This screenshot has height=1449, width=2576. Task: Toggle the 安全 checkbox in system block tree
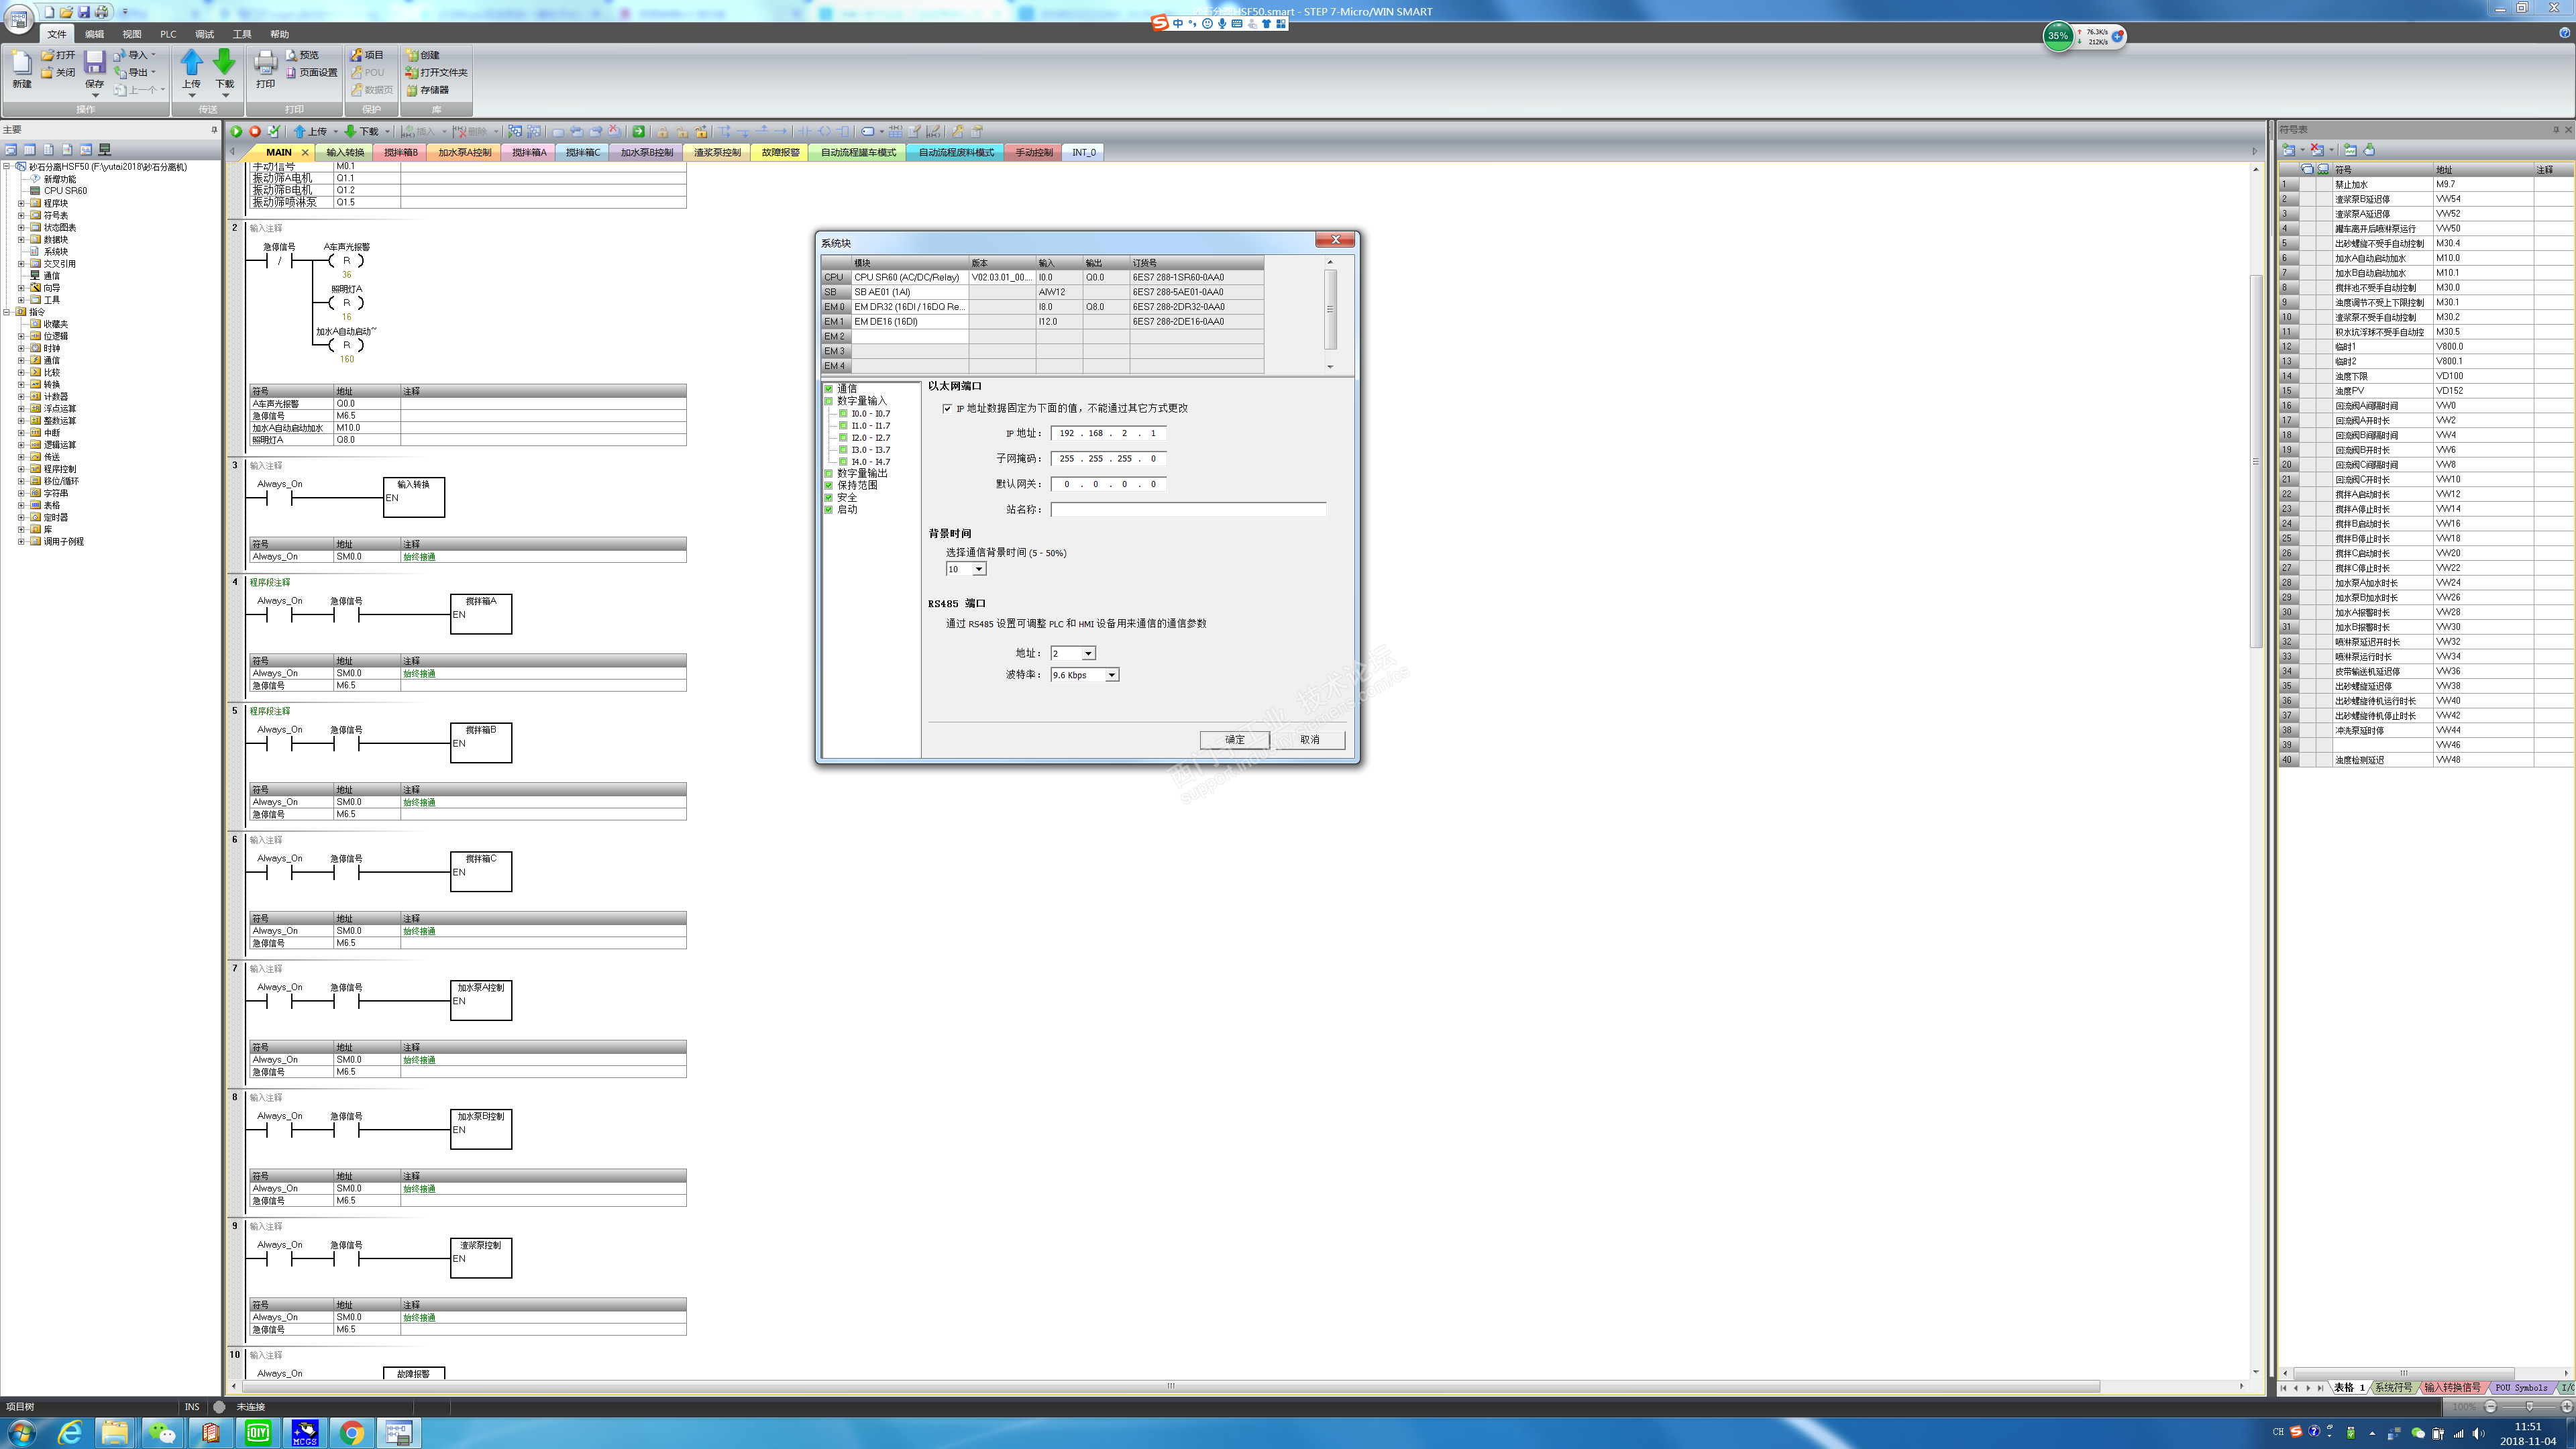coord(829,497)
